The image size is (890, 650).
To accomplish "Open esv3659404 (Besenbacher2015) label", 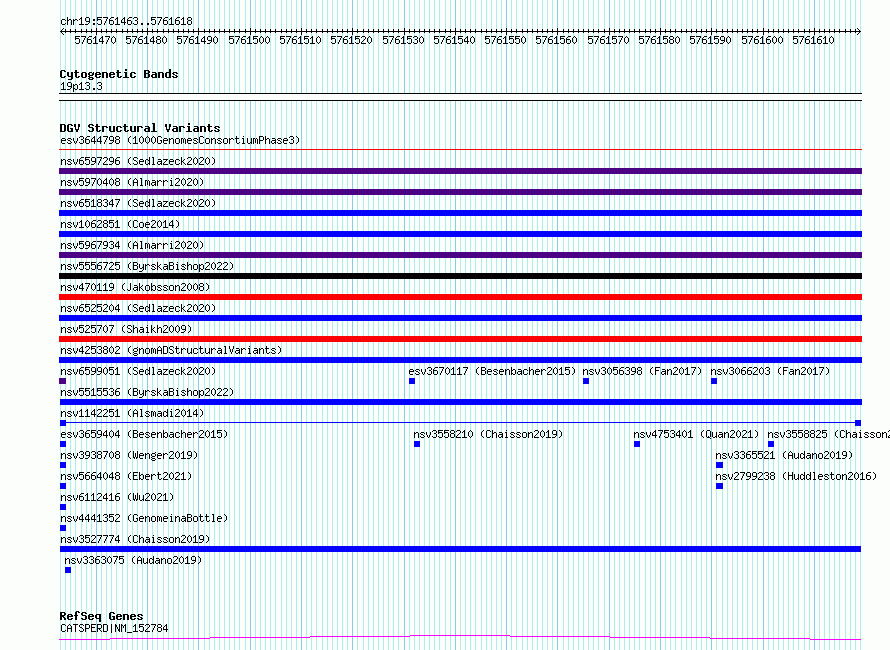I will (144, 434).
